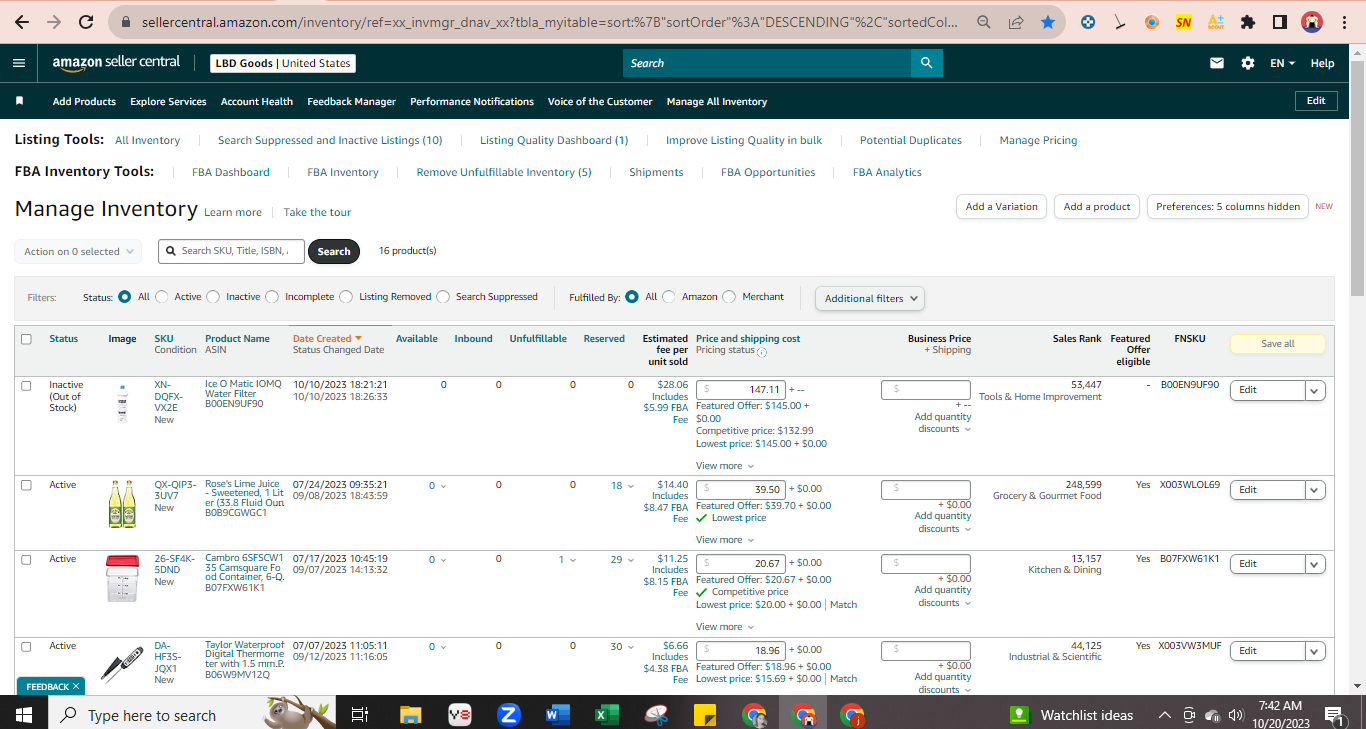Open the messages mail icon

[1217, 63]
